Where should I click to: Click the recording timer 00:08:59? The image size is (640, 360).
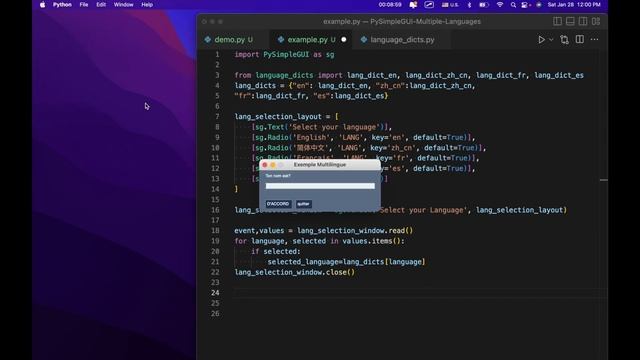(x=390, y=5)
